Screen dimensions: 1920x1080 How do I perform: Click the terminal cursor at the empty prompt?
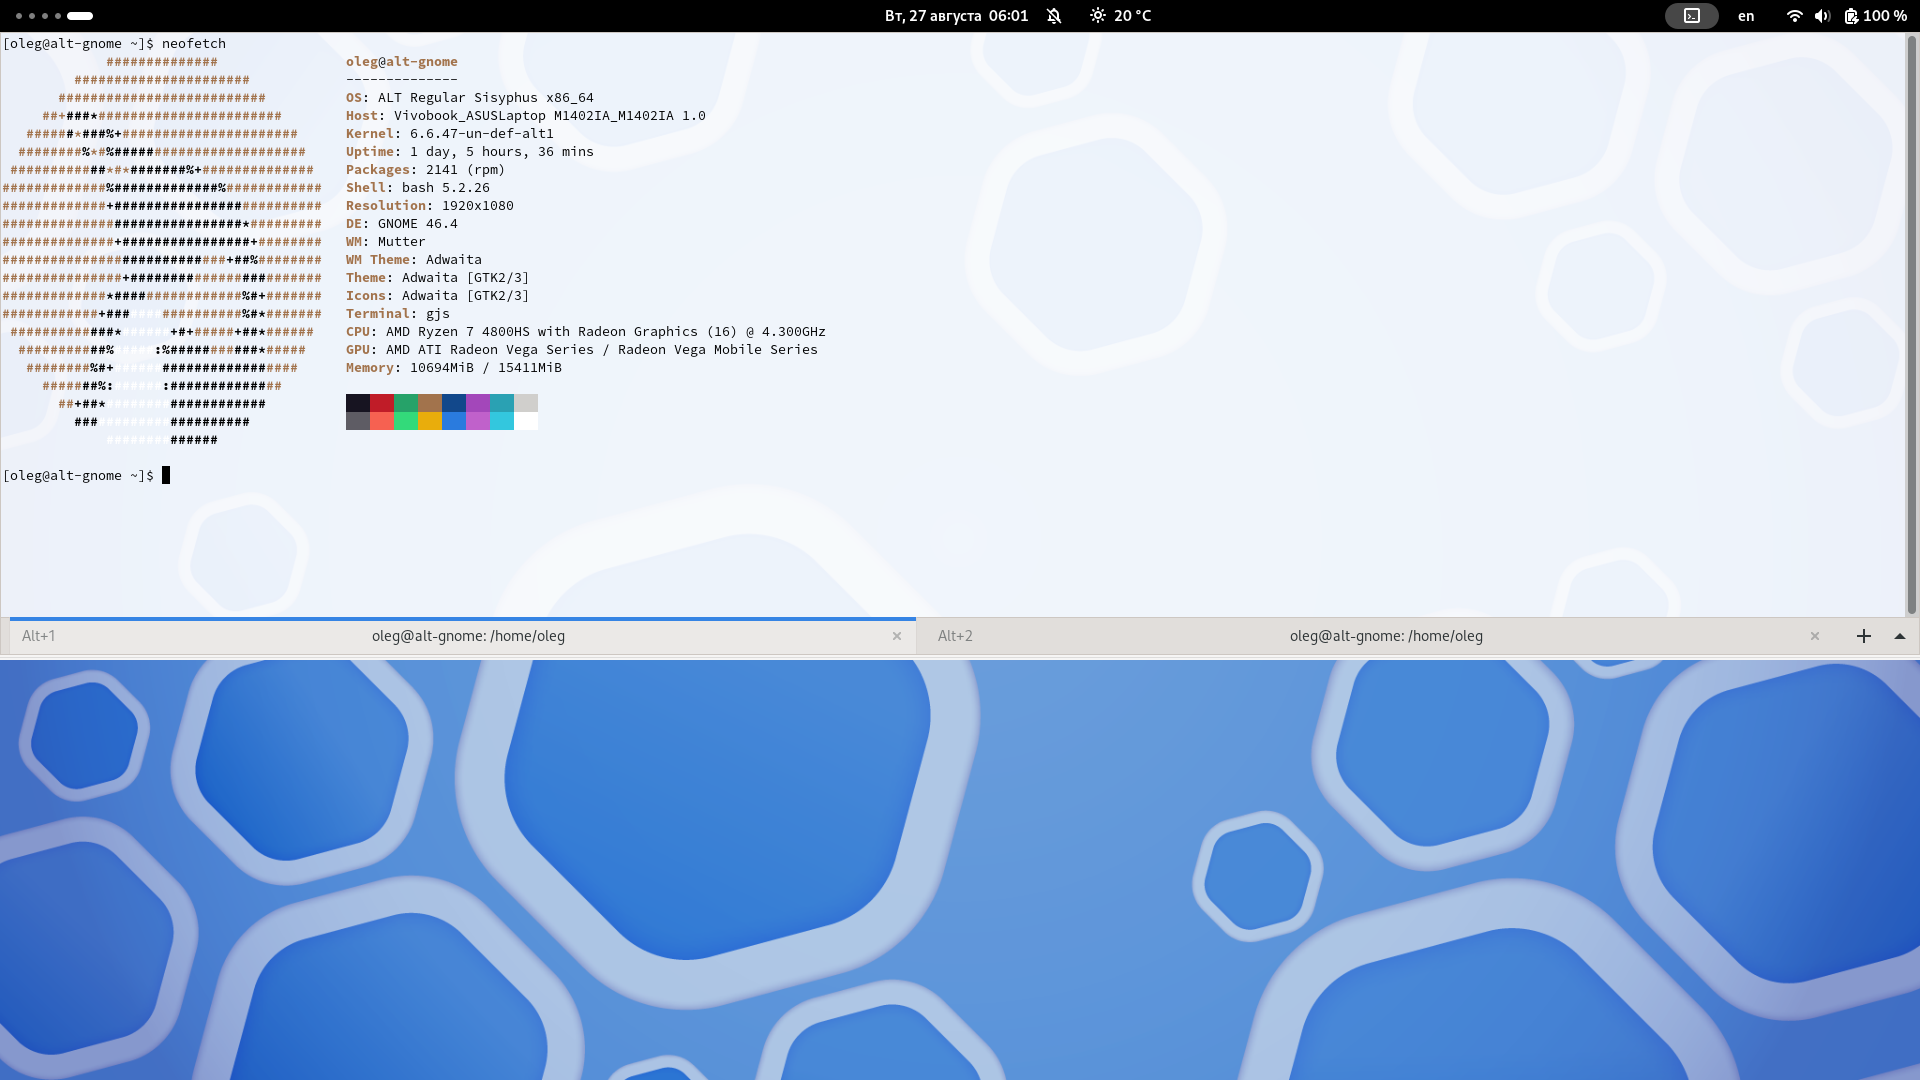166,476
